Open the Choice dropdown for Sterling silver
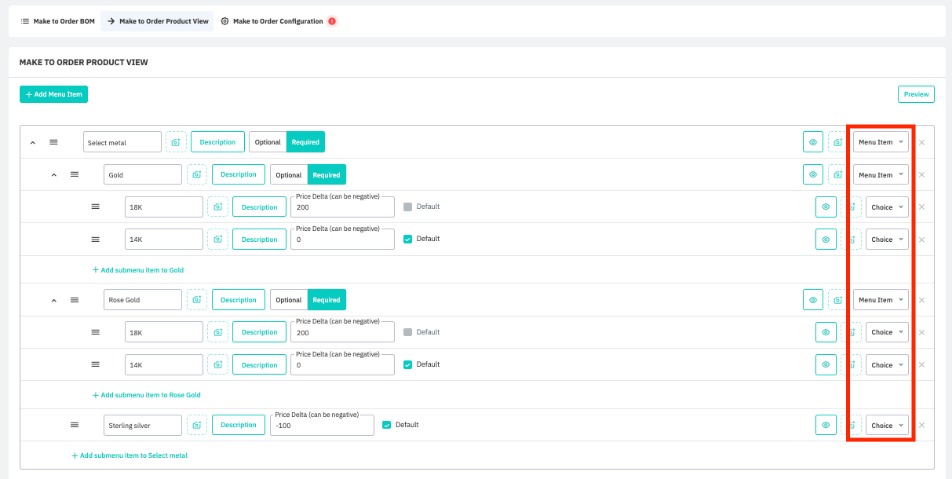 [887, 425]
